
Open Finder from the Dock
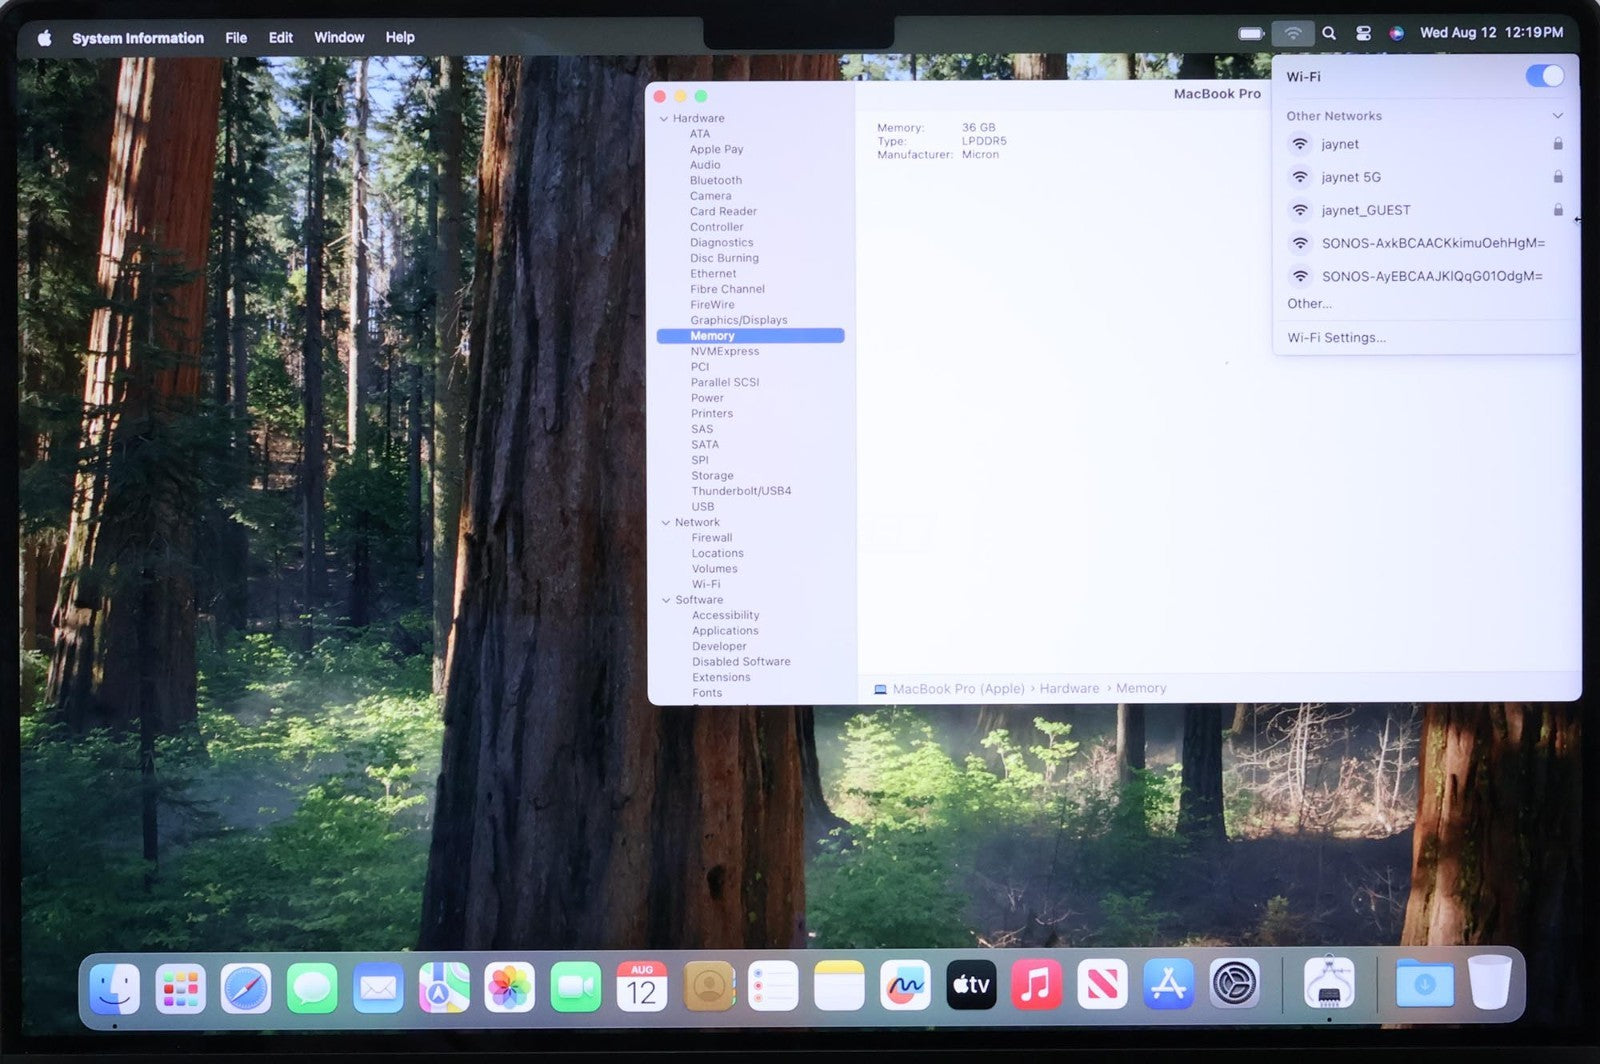pos(115,988)
